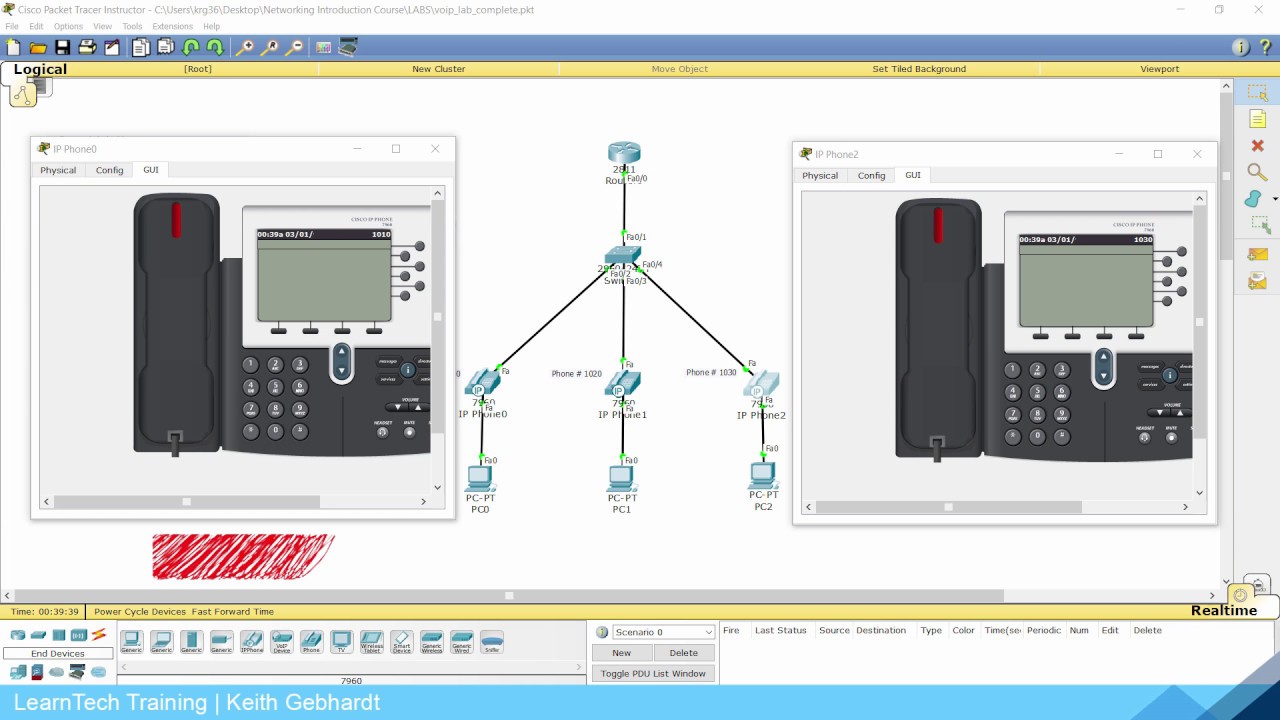Image resolution: width=1280 pixels, height=720 pixels.
Task: Toggle the mute button on IP Phone2
Action: (1171, 437)
